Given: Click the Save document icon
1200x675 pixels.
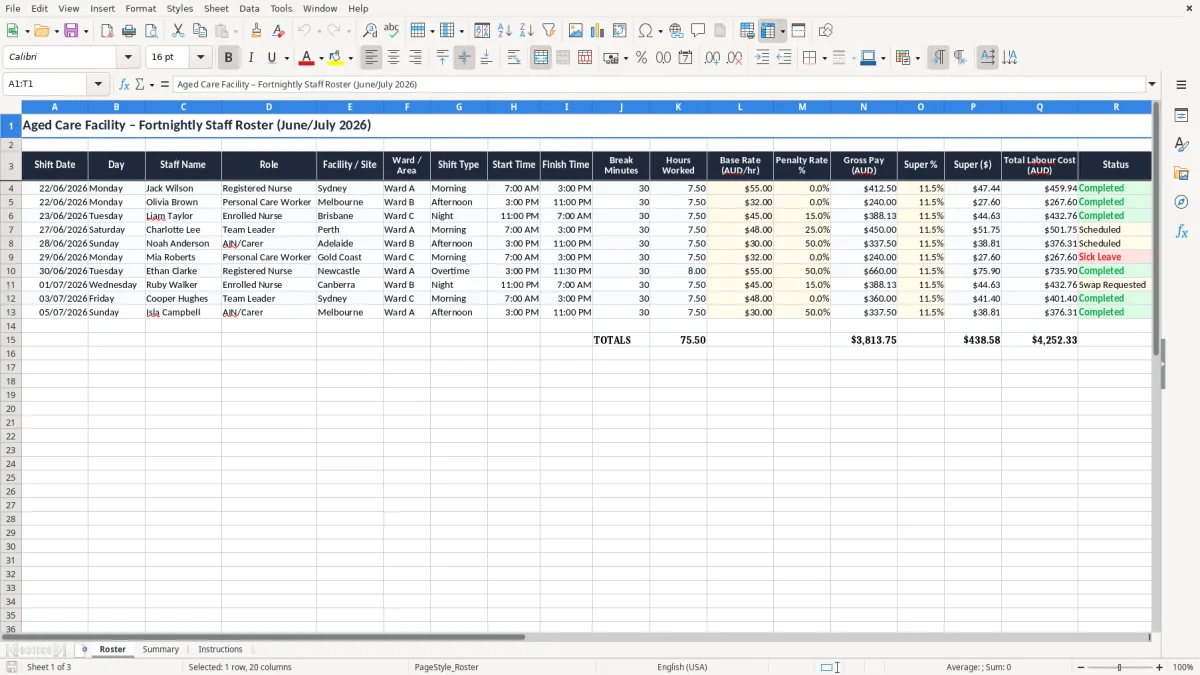Looking at the screenshot, I should click(71, 30).
